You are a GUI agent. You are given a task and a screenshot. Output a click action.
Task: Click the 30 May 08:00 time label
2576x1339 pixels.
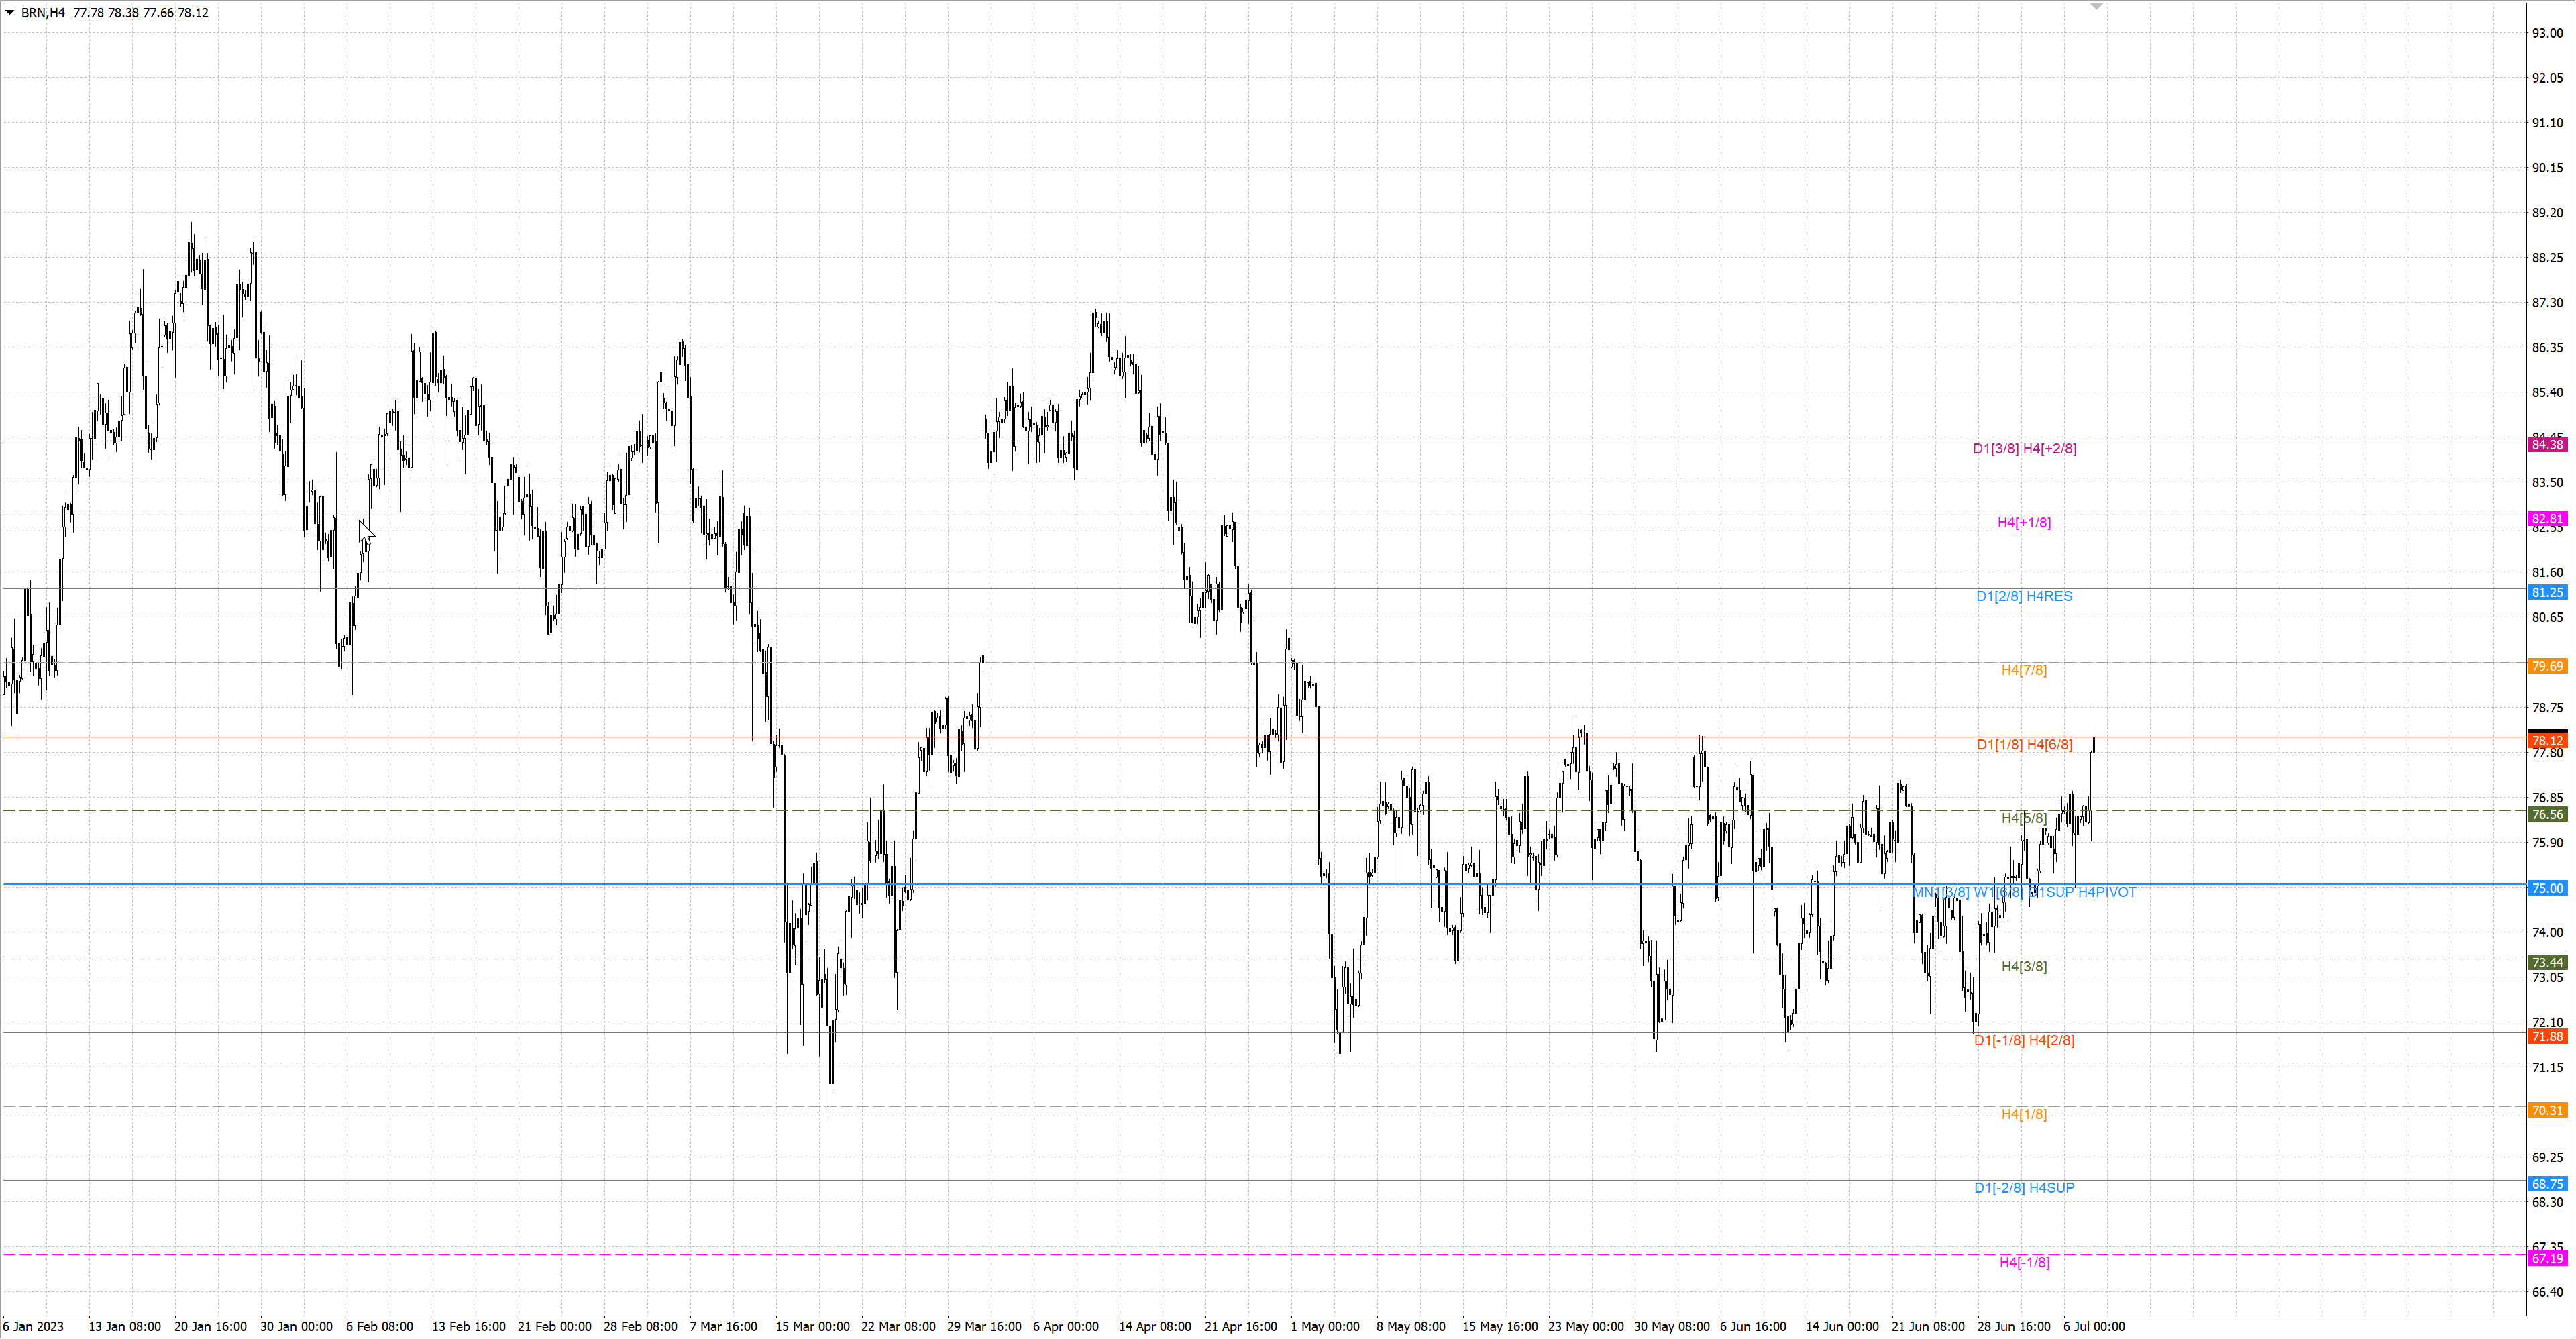tap(1672, 1327)
